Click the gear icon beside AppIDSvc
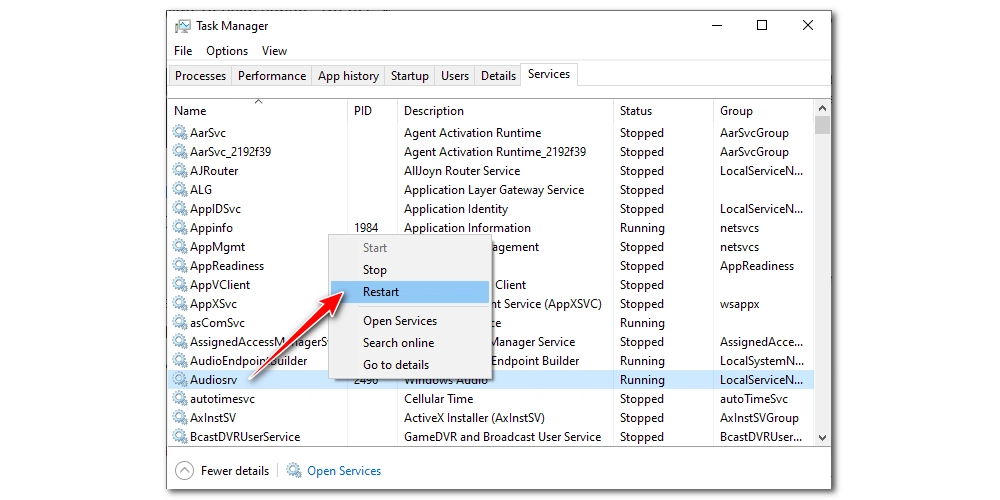 (x=180, y=209)
